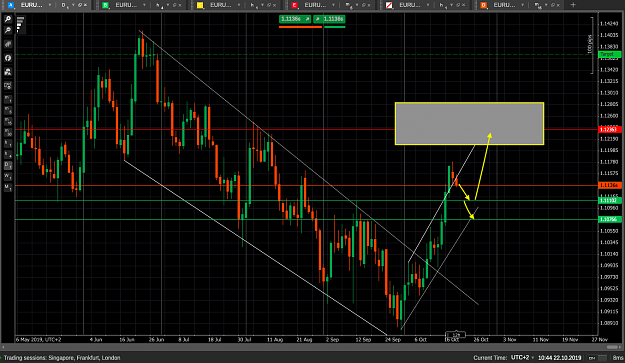This screenshot has height=363, width=625.
Task: Open the indicators (f) icon in the left toolbar
Action: [8, 58]
